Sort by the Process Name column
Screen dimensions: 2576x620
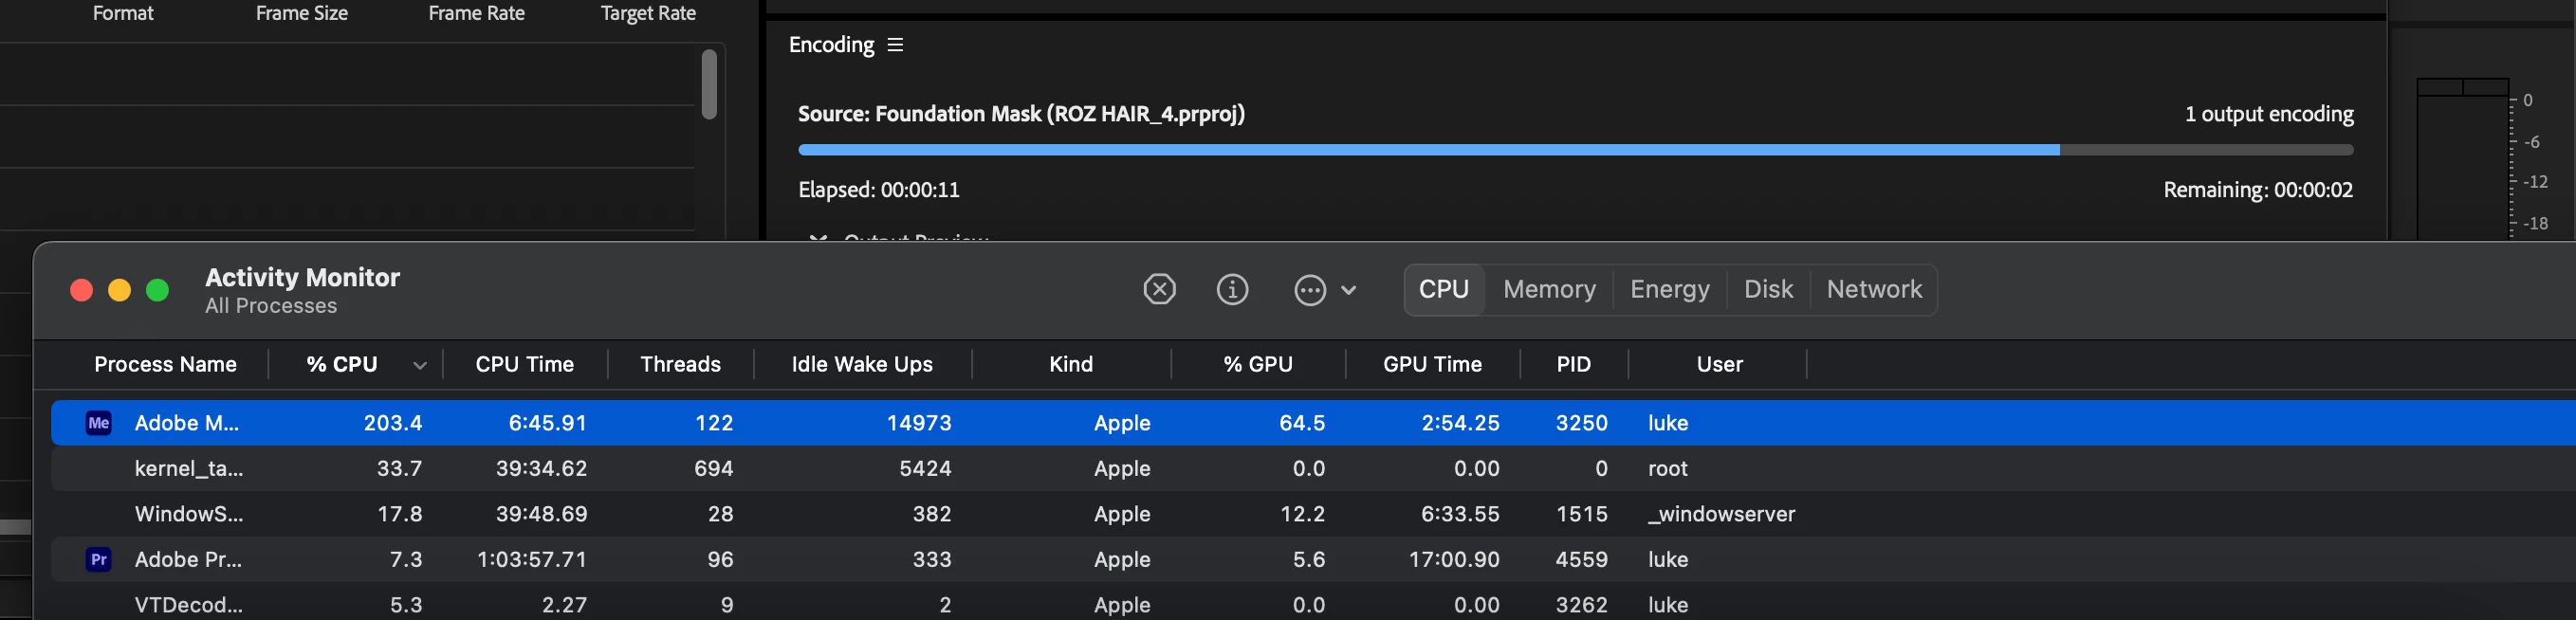(165, 365)
